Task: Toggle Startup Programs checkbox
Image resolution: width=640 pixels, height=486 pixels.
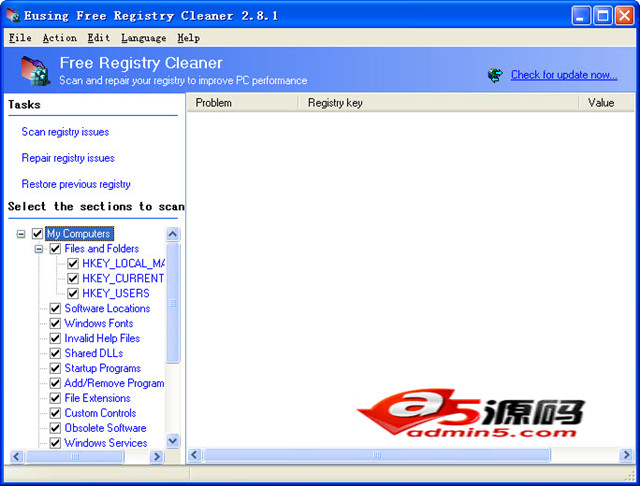Action: point(55,368)
